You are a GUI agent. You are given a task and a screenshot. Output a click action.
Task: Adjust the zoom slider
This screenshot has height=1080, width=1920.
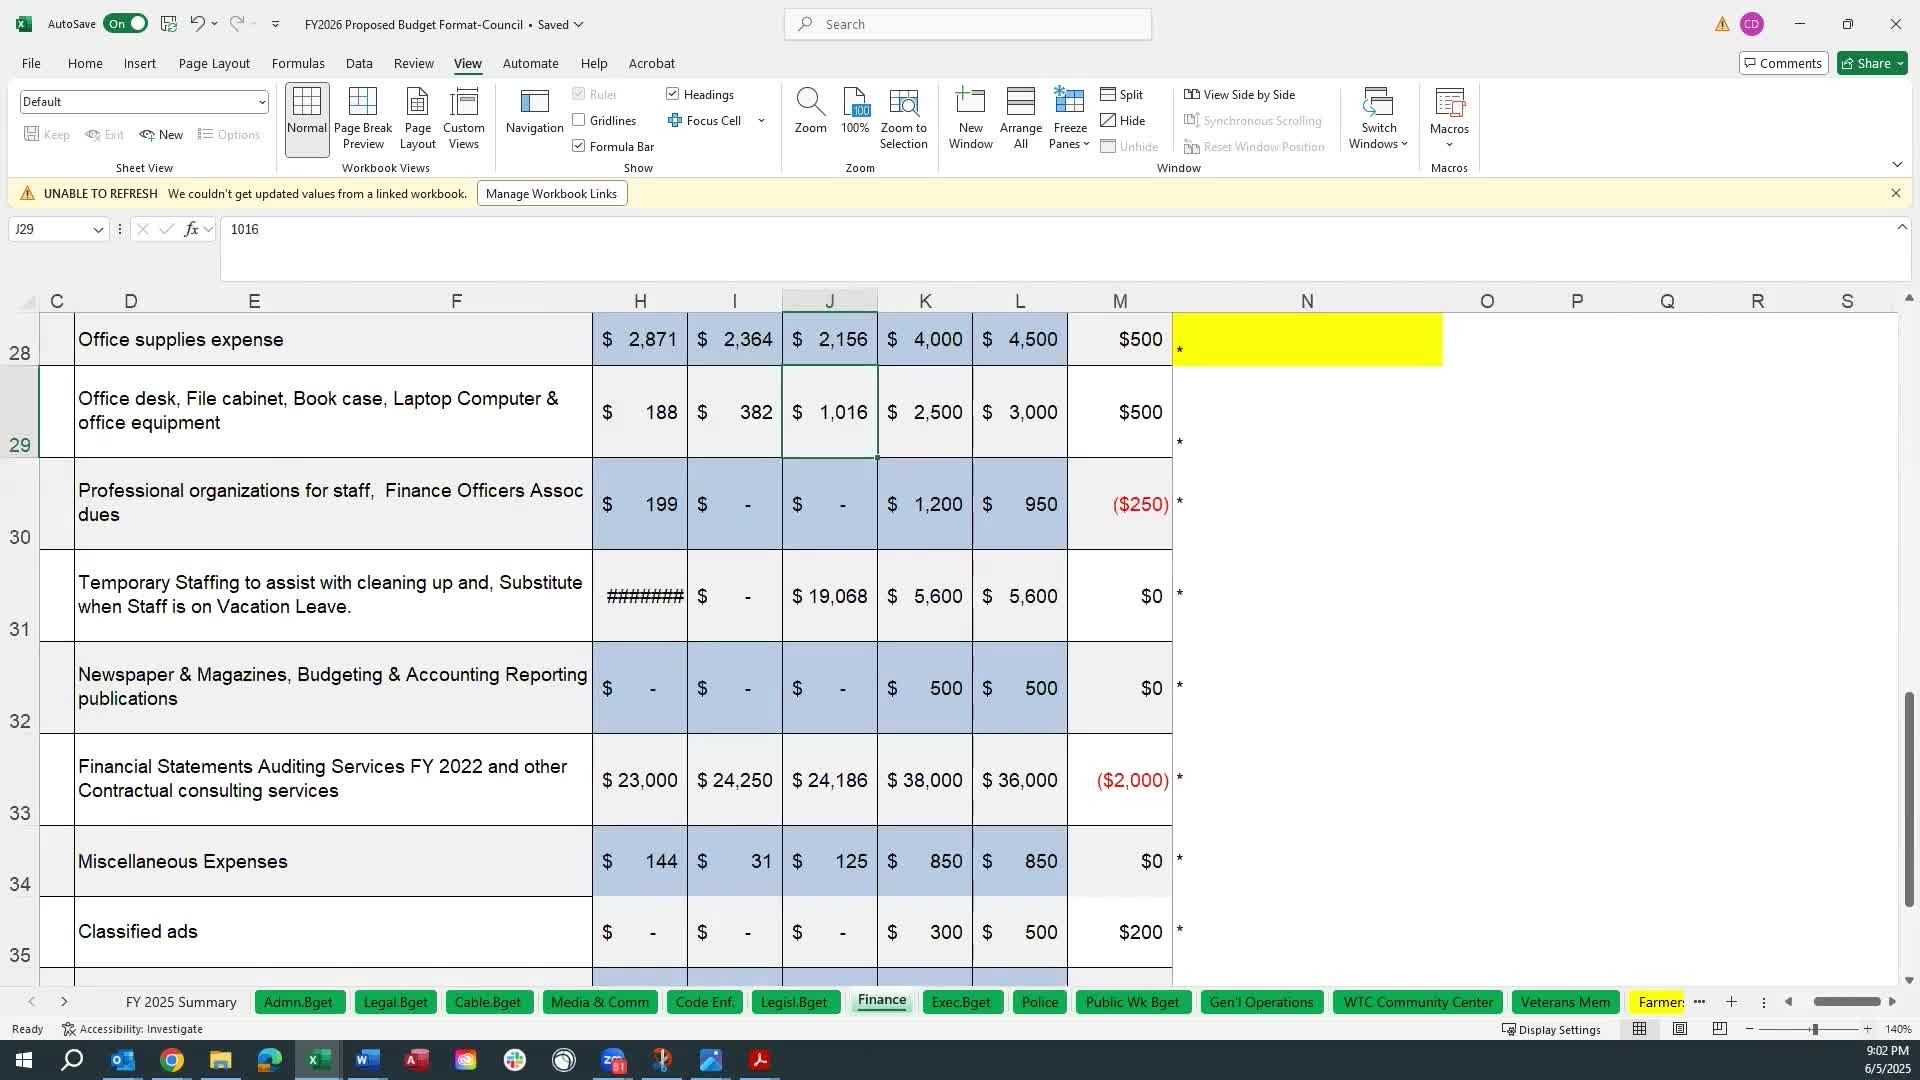tap(1814, 1029)
